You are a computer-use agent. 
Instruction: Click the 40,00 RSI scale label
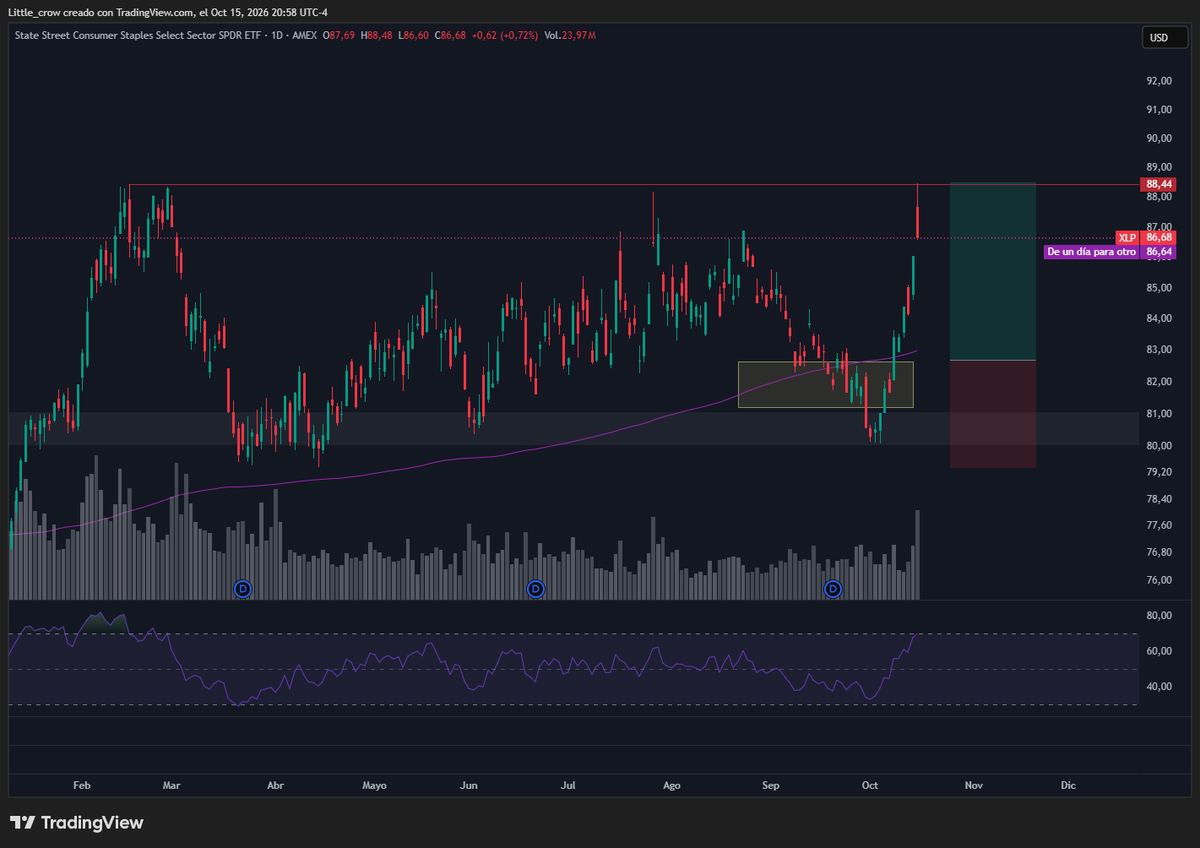click(x=1158, y=686)
